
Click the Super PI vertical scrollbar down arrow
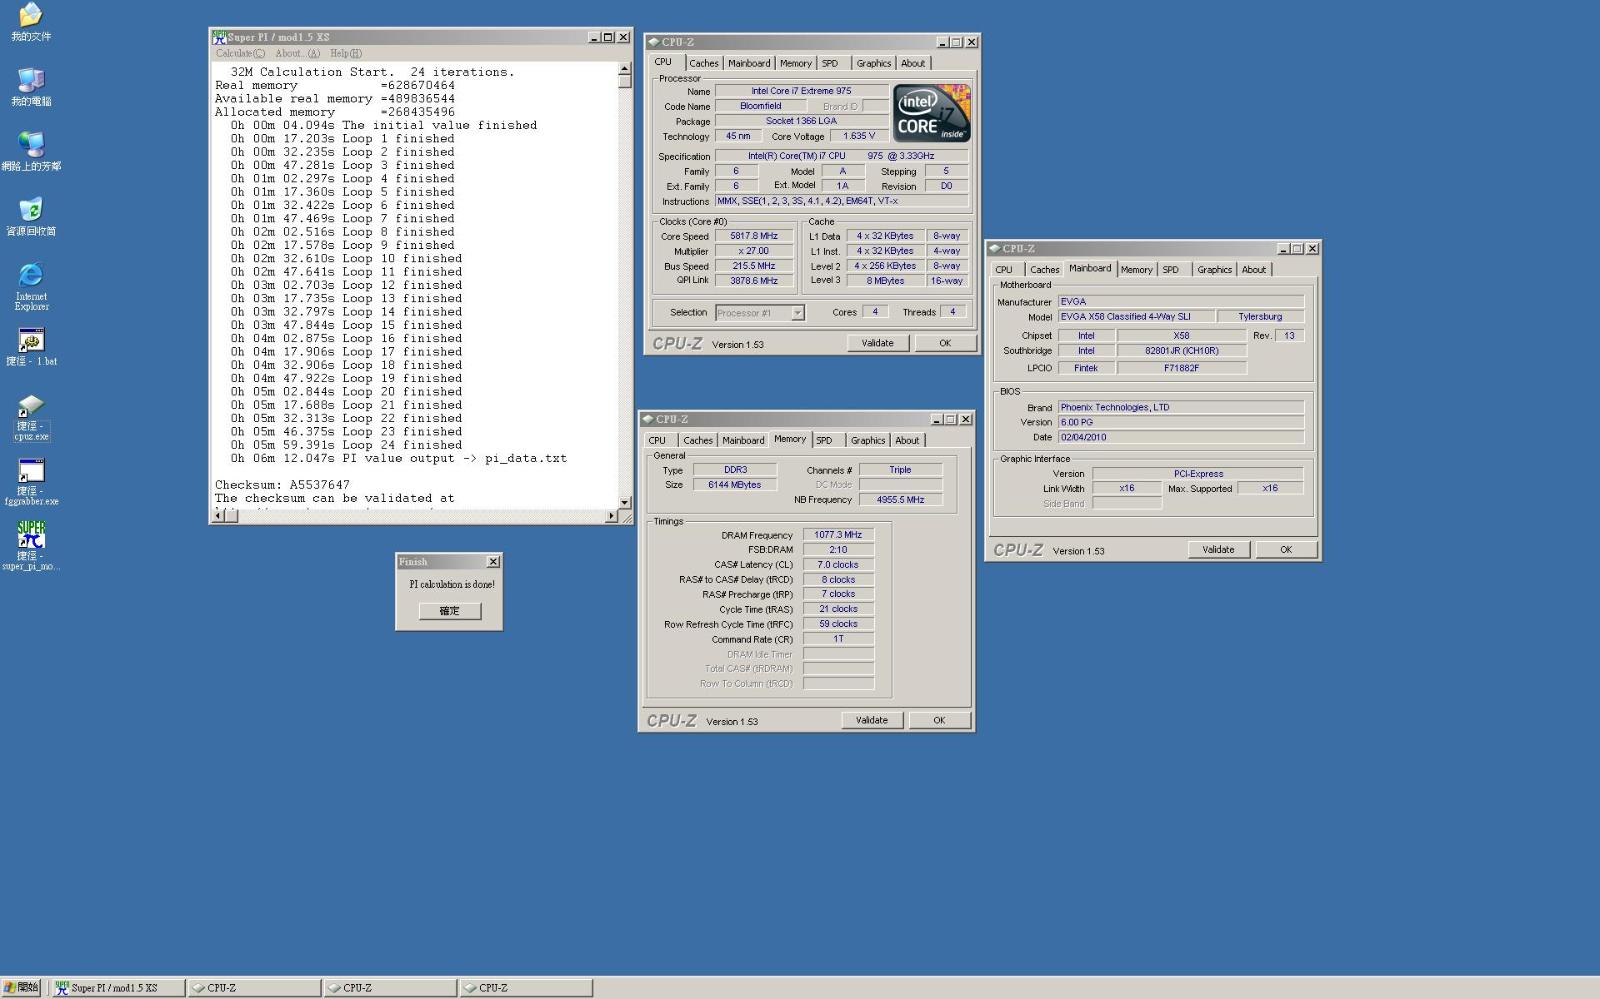pos(625,502)
